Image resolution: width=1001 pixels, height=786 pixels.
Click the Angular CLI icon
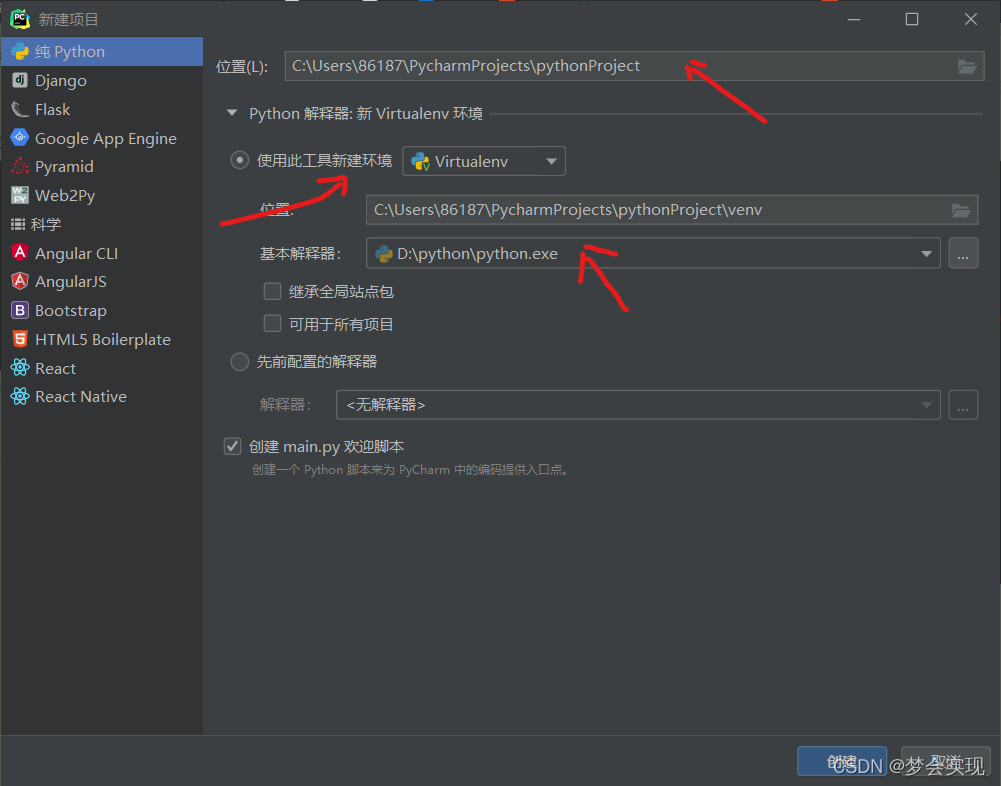[20, 252]
